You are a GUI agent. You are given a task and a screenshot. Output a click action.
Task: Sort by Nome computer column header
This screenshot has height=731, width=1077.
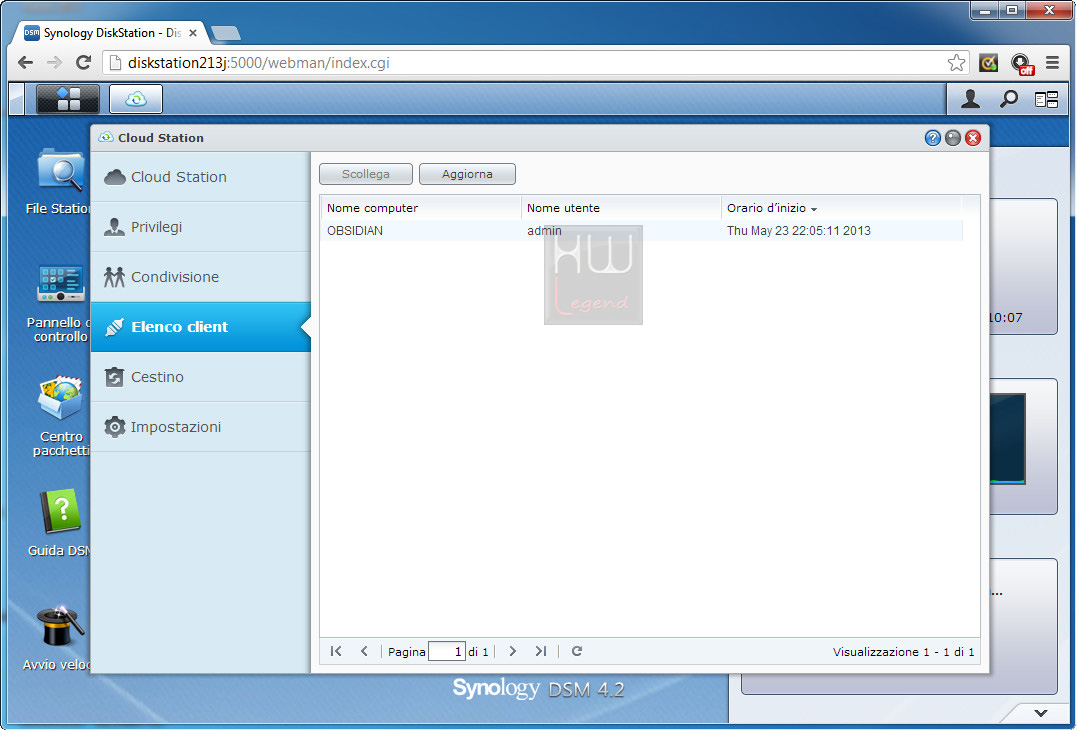[421, 208]
